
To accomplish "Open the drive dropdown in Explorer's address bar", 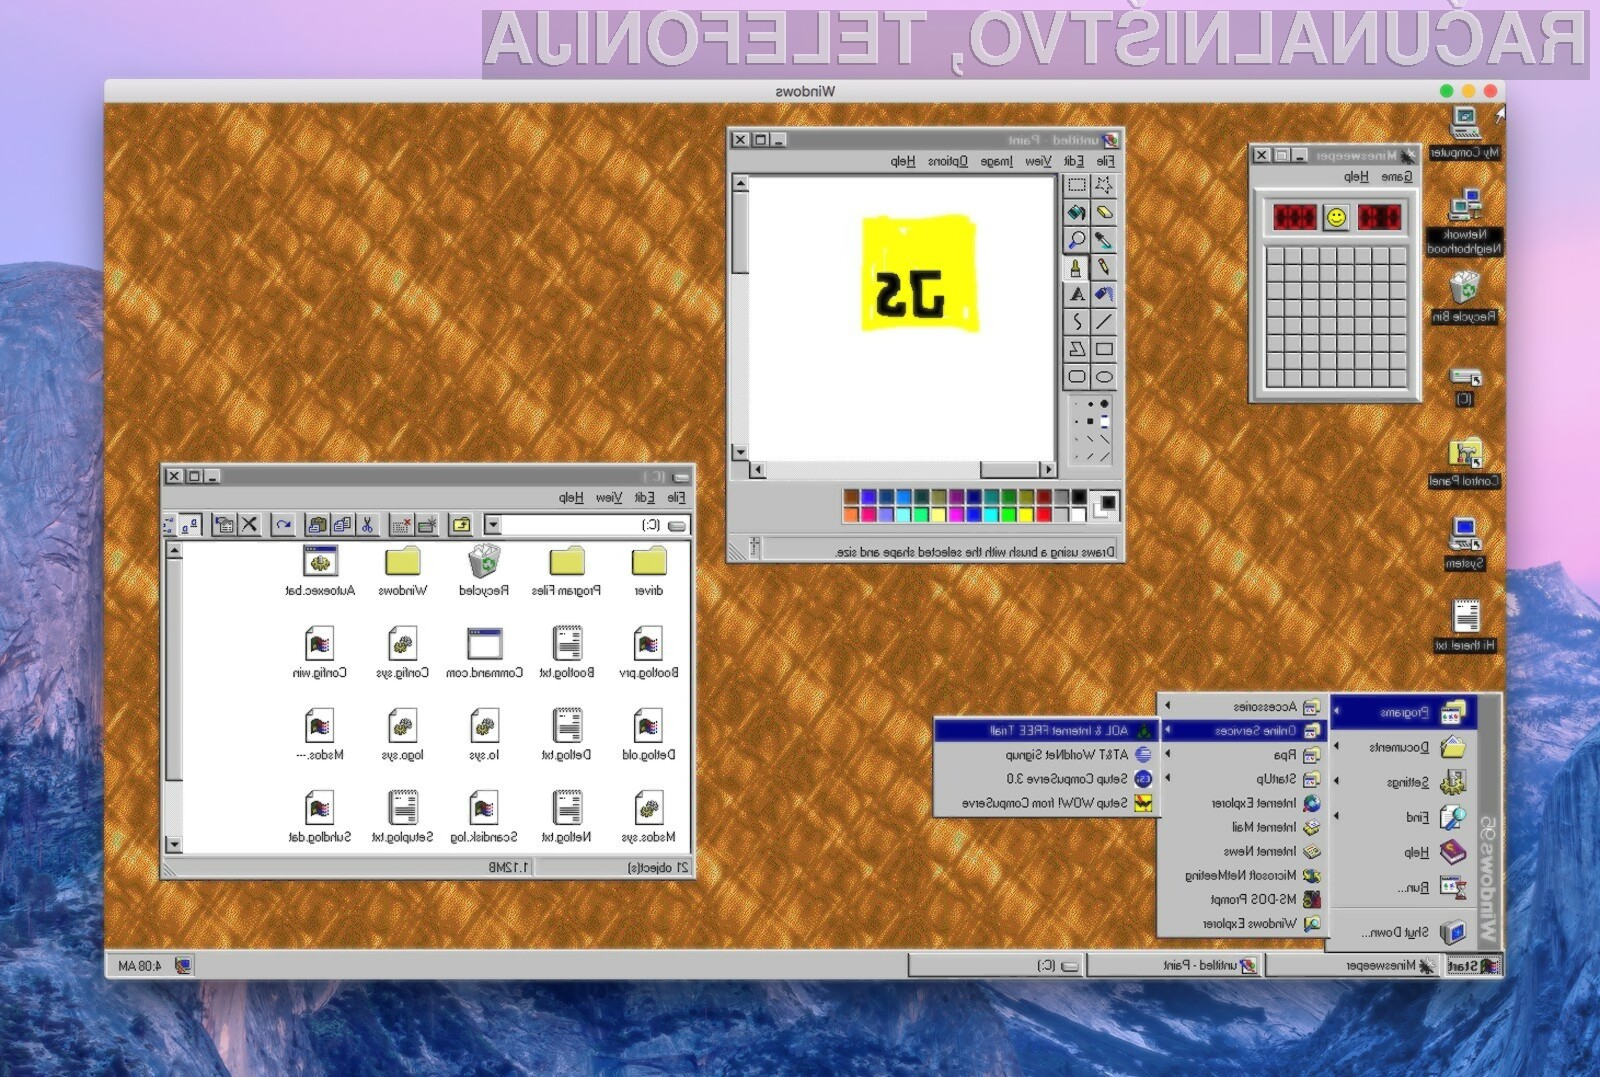I will 494,524.
